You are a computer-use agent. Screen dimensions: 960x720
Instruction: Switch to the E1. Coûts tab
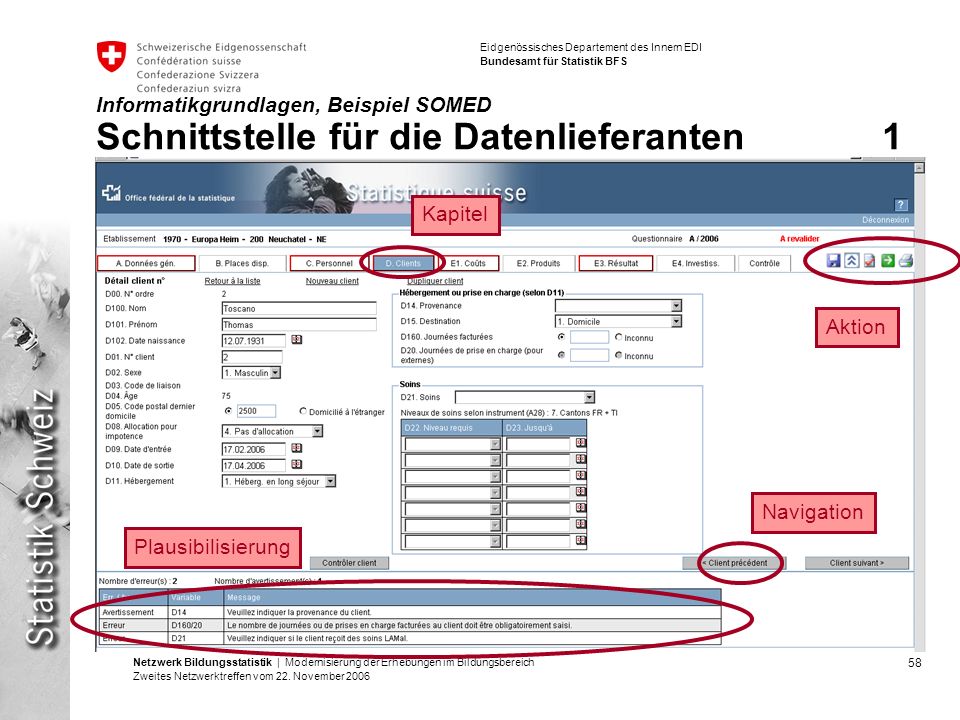[468, 263]
